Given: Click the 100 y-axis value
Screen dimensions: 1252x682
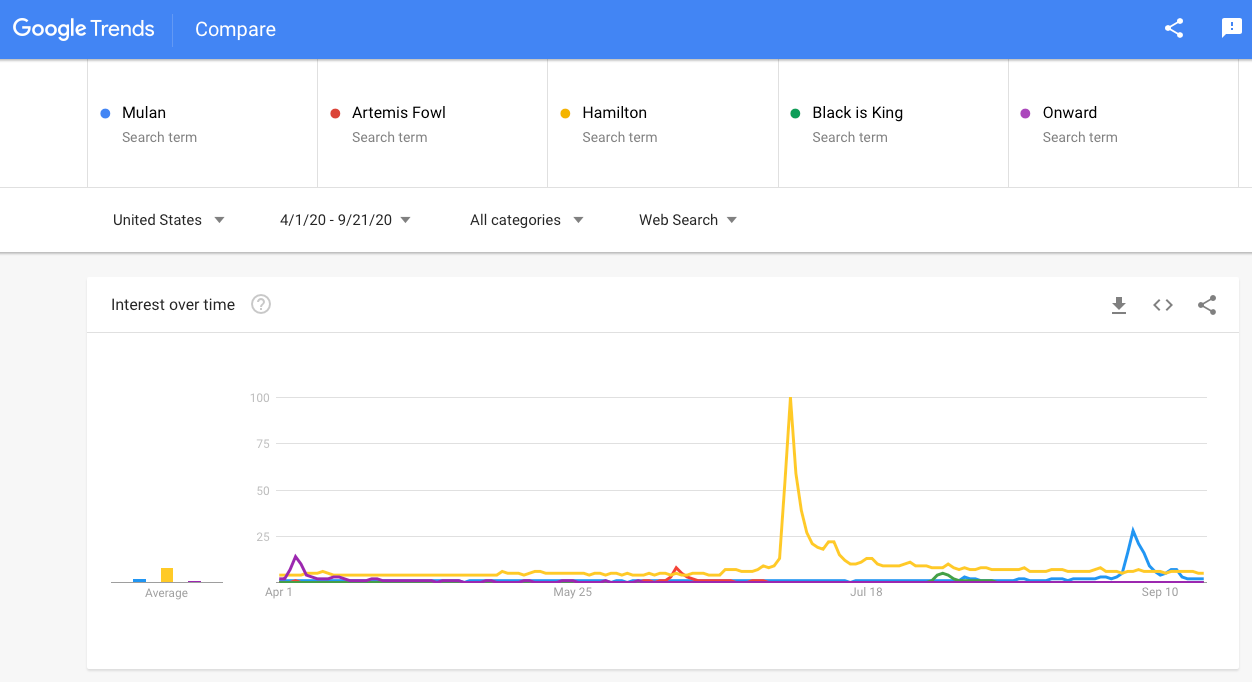Looking at the screenshot, I should click(260, 398).
